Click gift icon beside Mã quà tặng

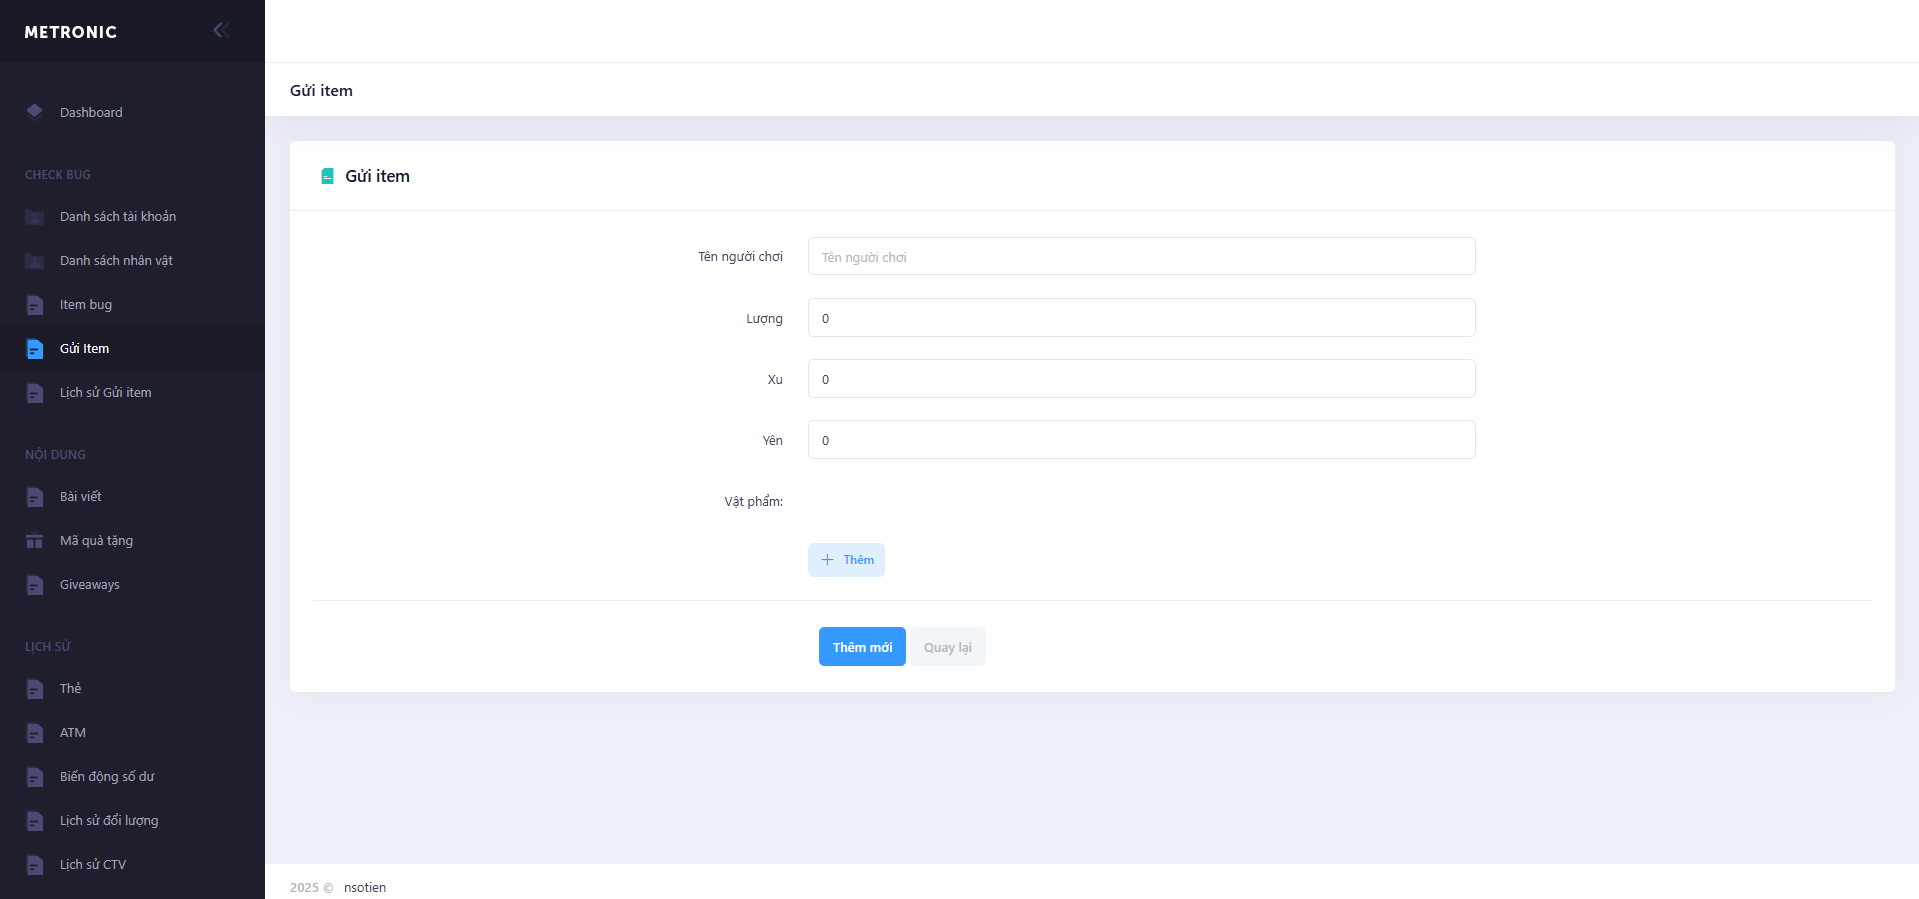pyautogui.click(x=35, y=541)
